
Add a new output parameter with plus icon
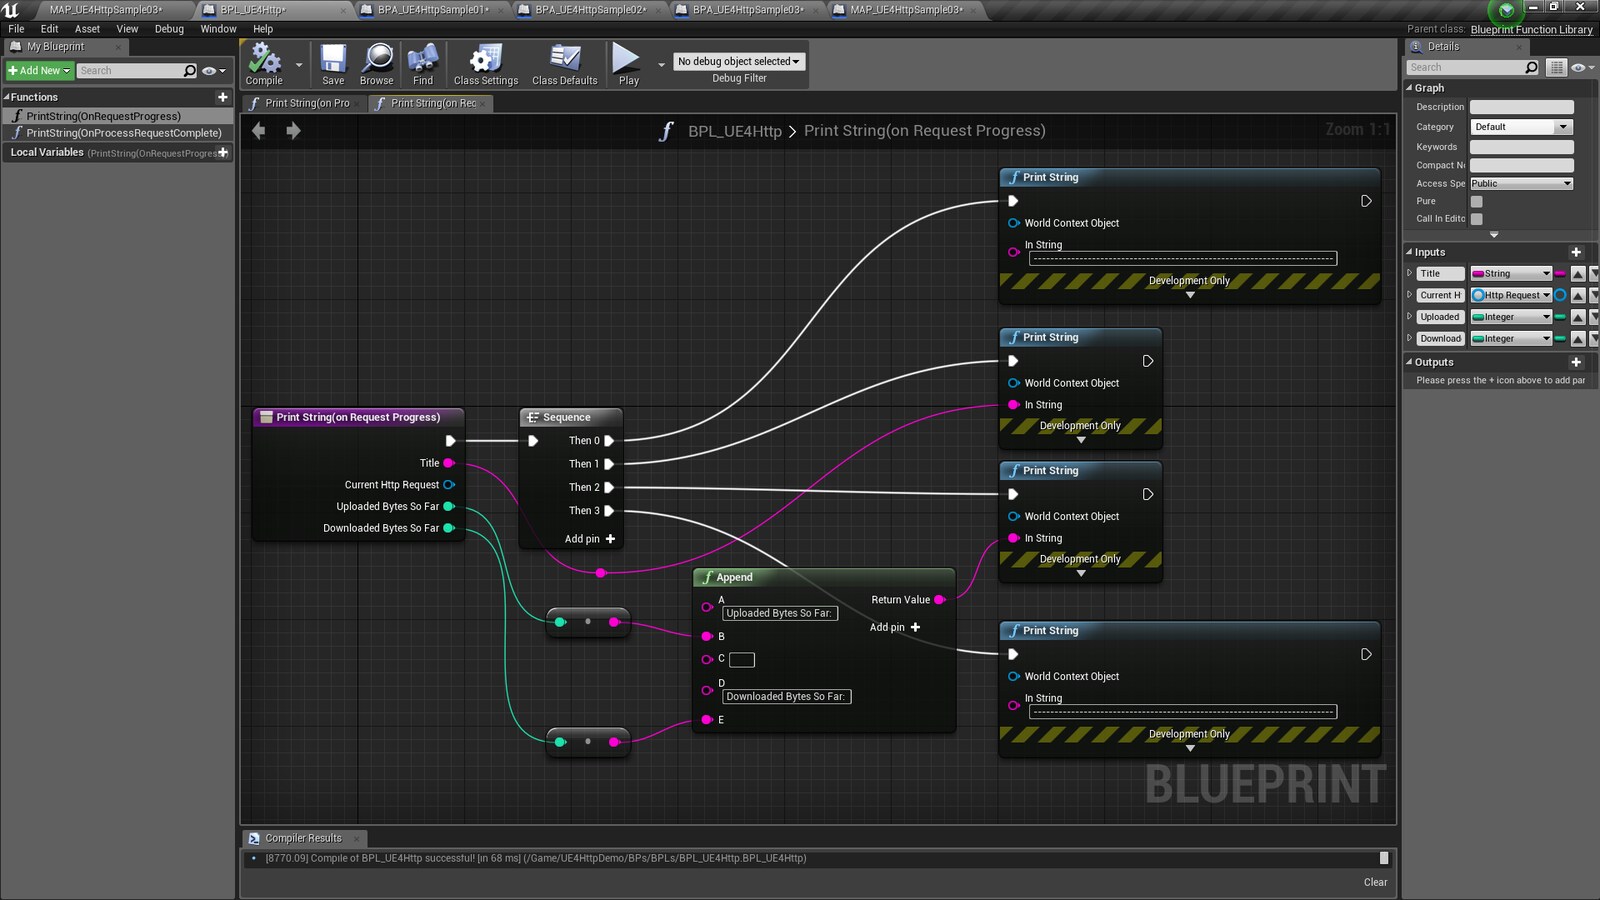click(1576, 362)
